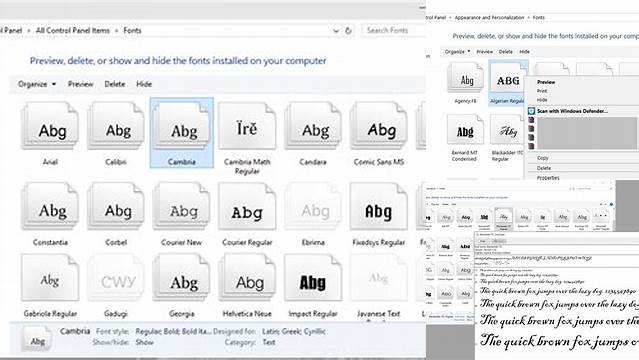Click Hide in main window toolbar
This screenshot has height=360, width=639.
click(x=144, y=84)
